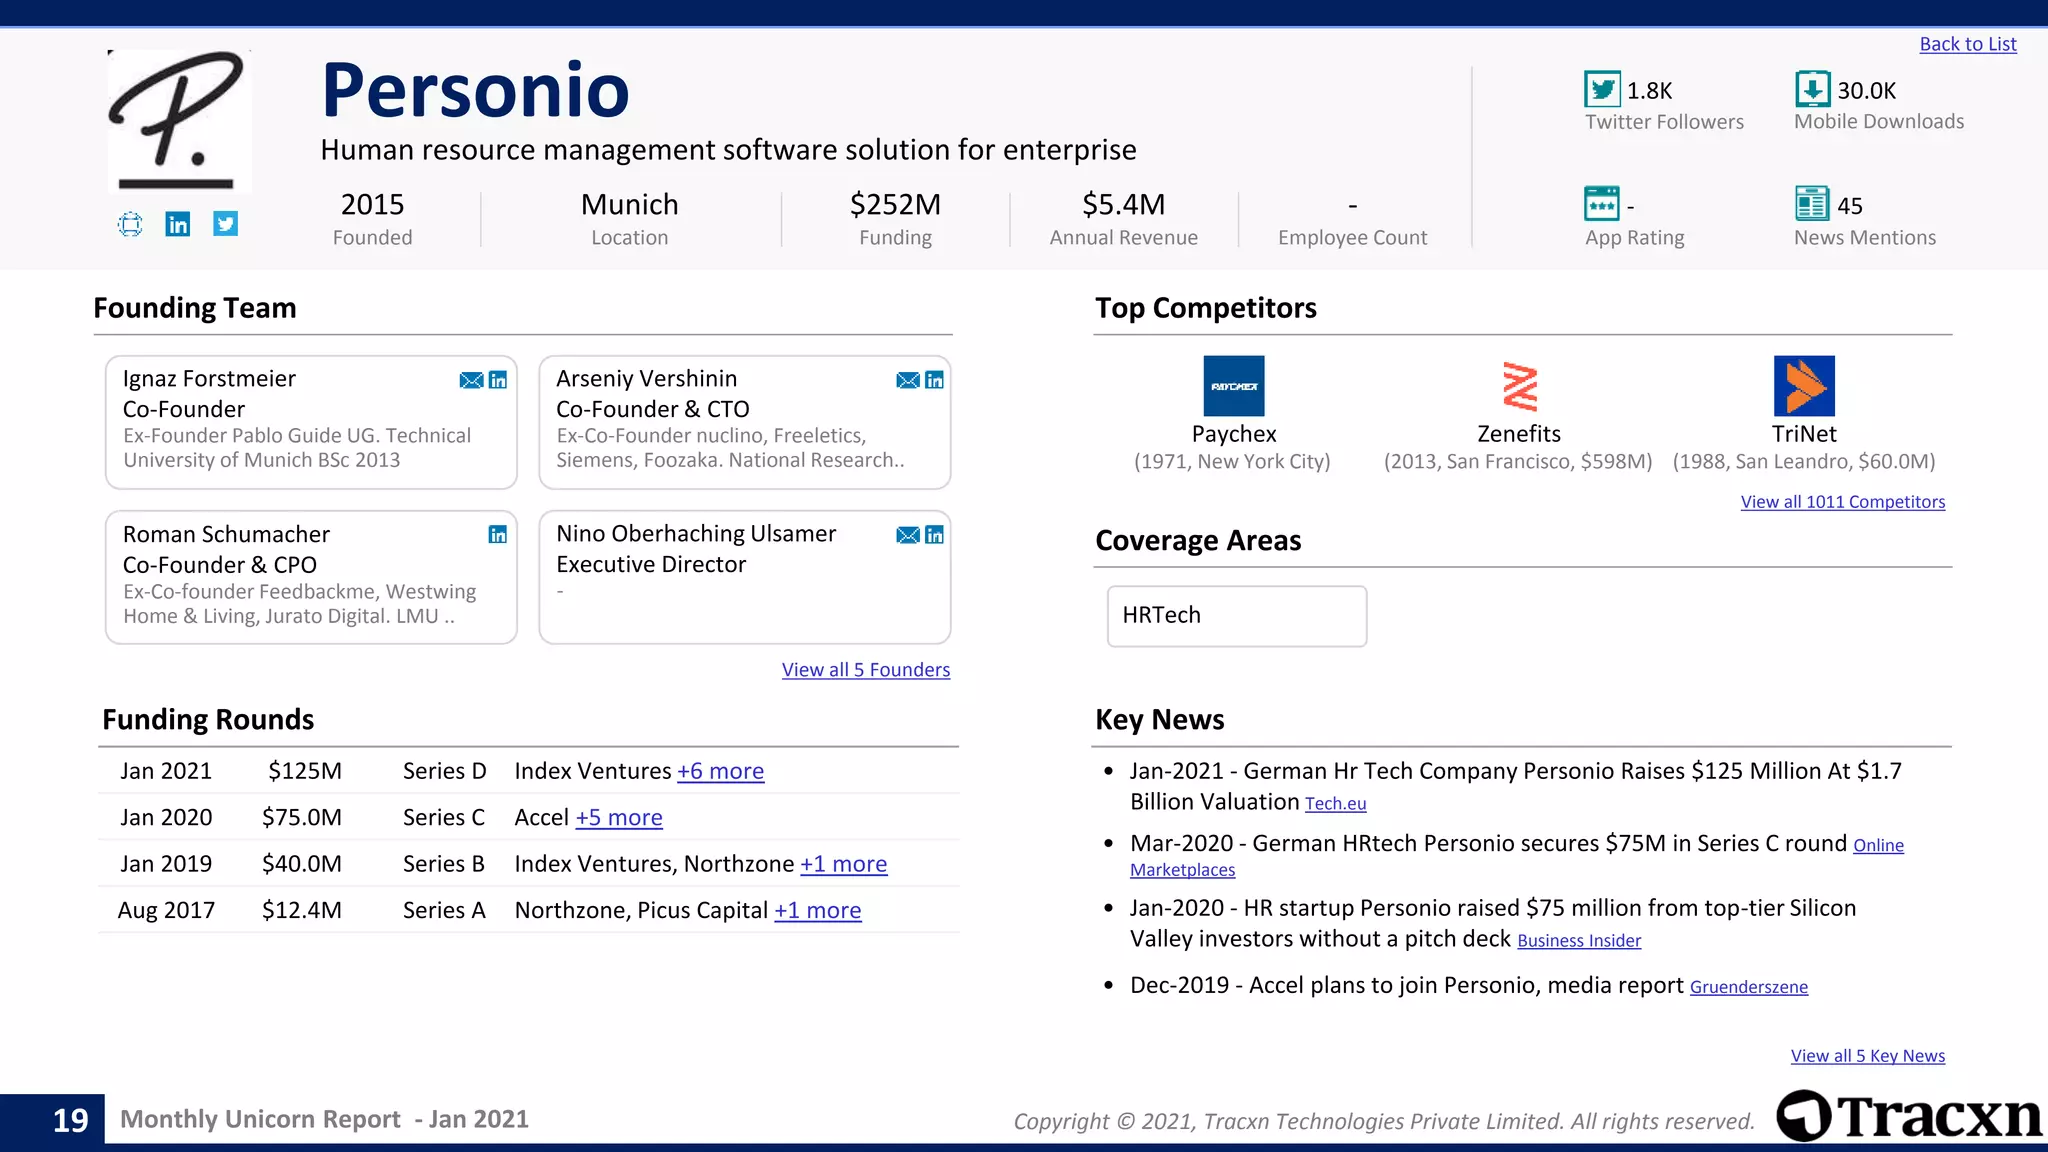Screen dimensions: 2048x1152
Task: Click the TriNet competitor logo
Action: (1804, 386)
